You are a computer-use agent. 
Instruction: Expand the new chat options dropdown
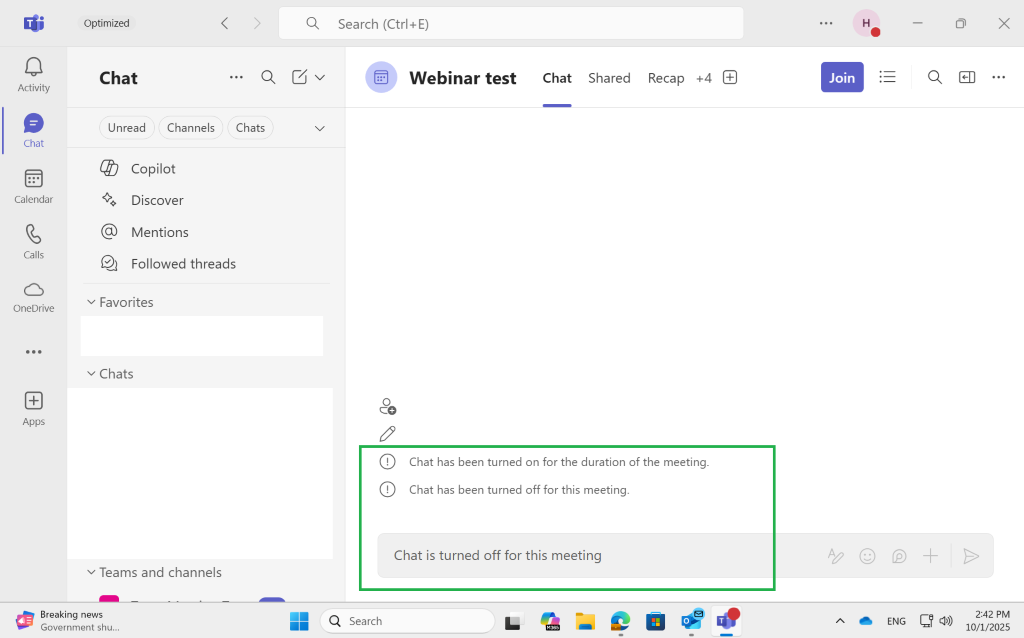point(320,77)
